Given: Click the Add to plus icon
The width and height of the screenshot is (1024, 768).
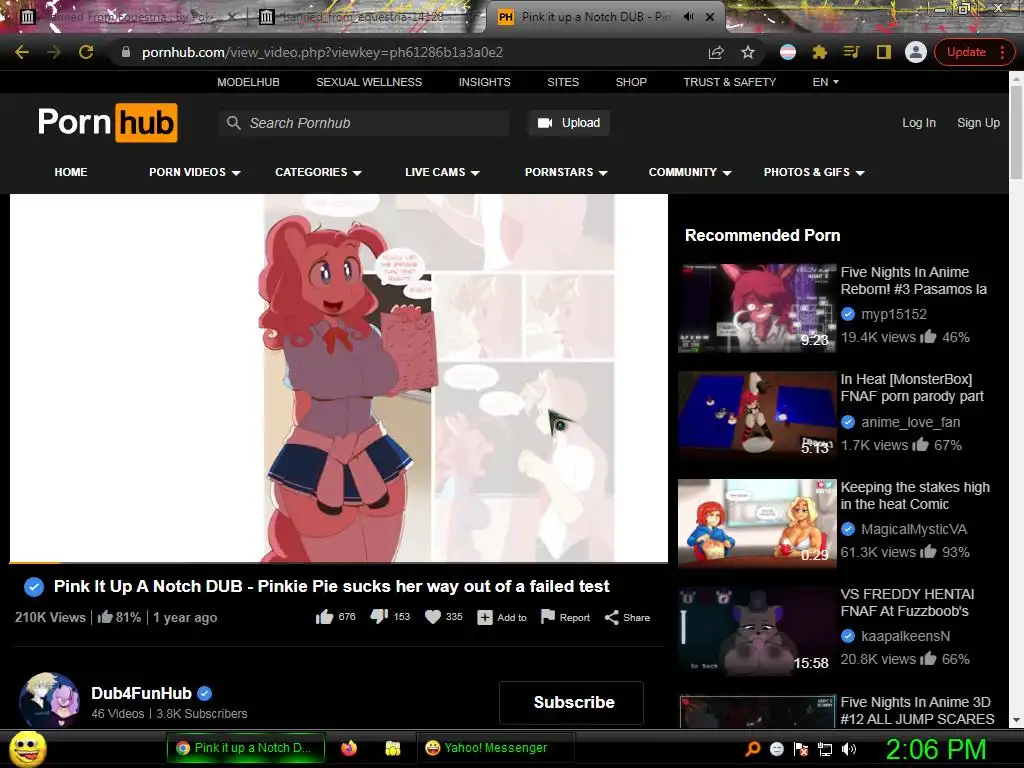Looking at the screenshot, I should click(x=485, y=617).
